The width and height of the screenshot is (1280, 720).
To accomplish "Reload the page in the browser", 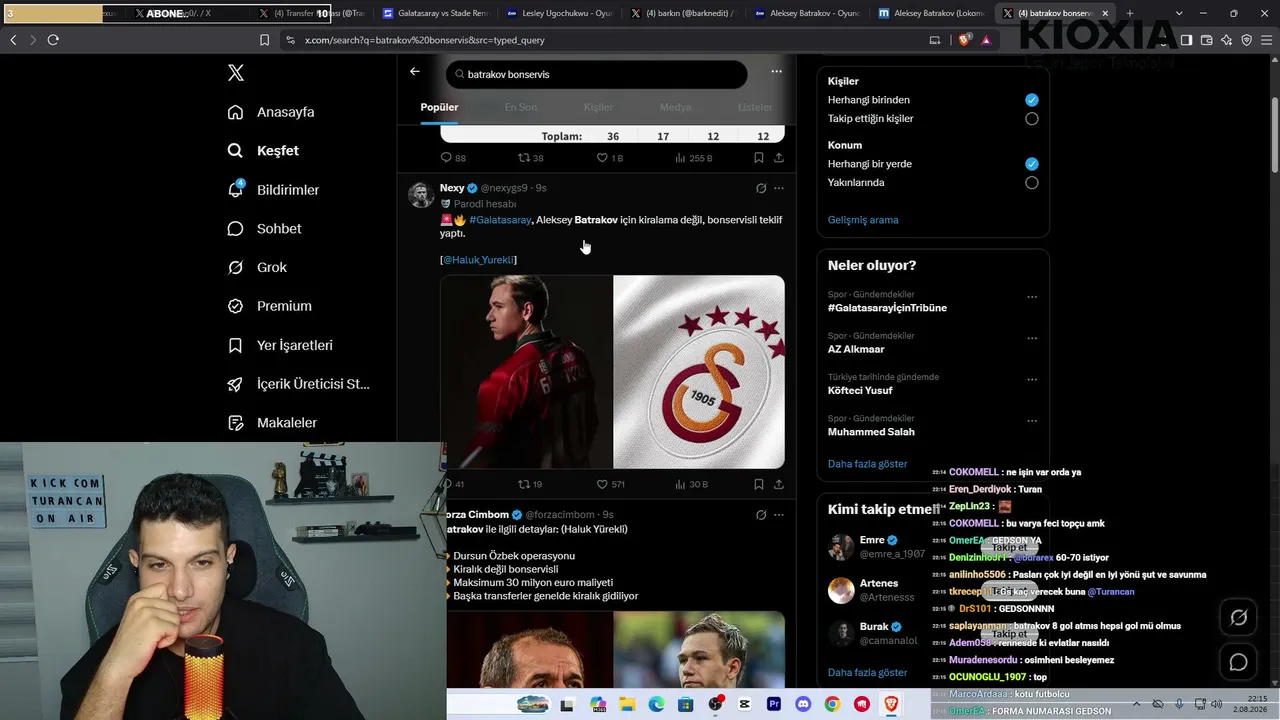I will [x=53, y=40].
